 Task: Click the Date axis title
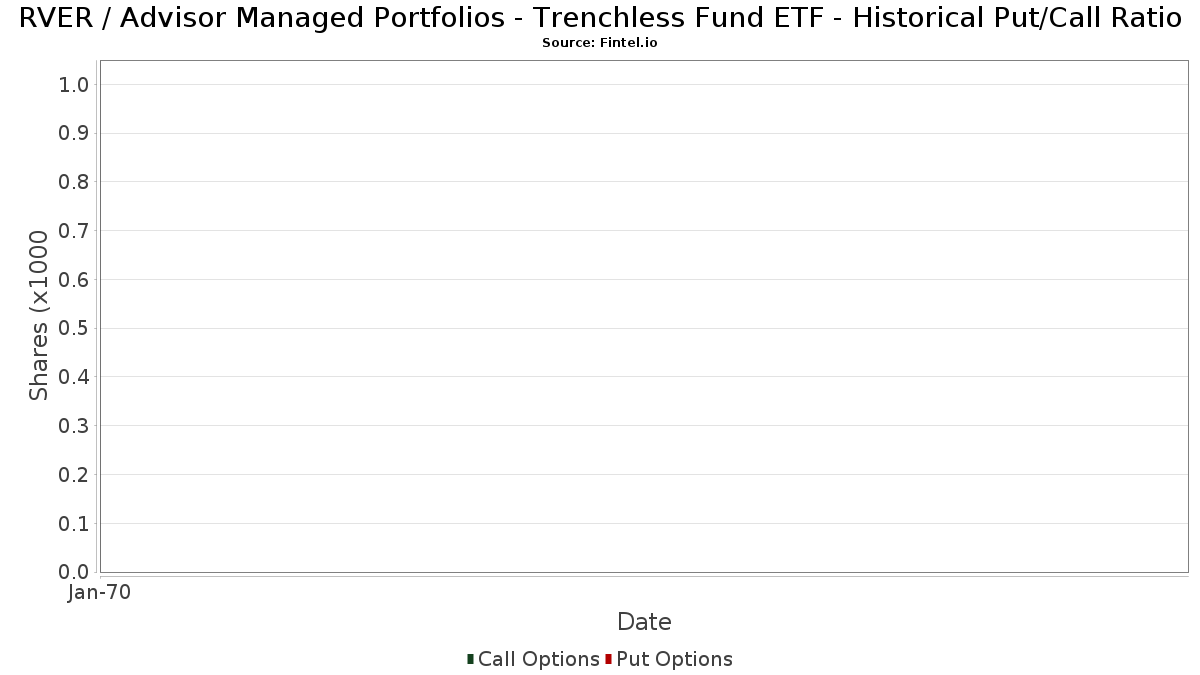(644, 622)
